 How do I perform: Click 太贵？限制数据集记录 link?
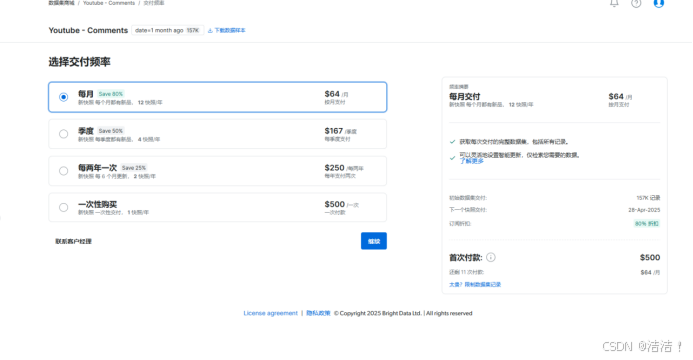coord(475,284)
